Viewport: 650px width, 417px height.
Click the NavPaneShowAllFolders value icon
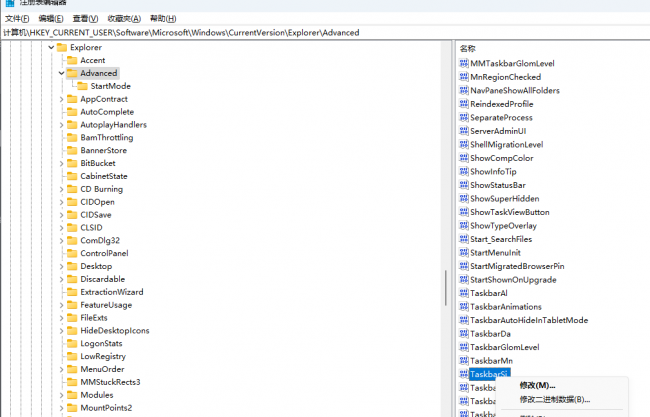pos(464,90)
